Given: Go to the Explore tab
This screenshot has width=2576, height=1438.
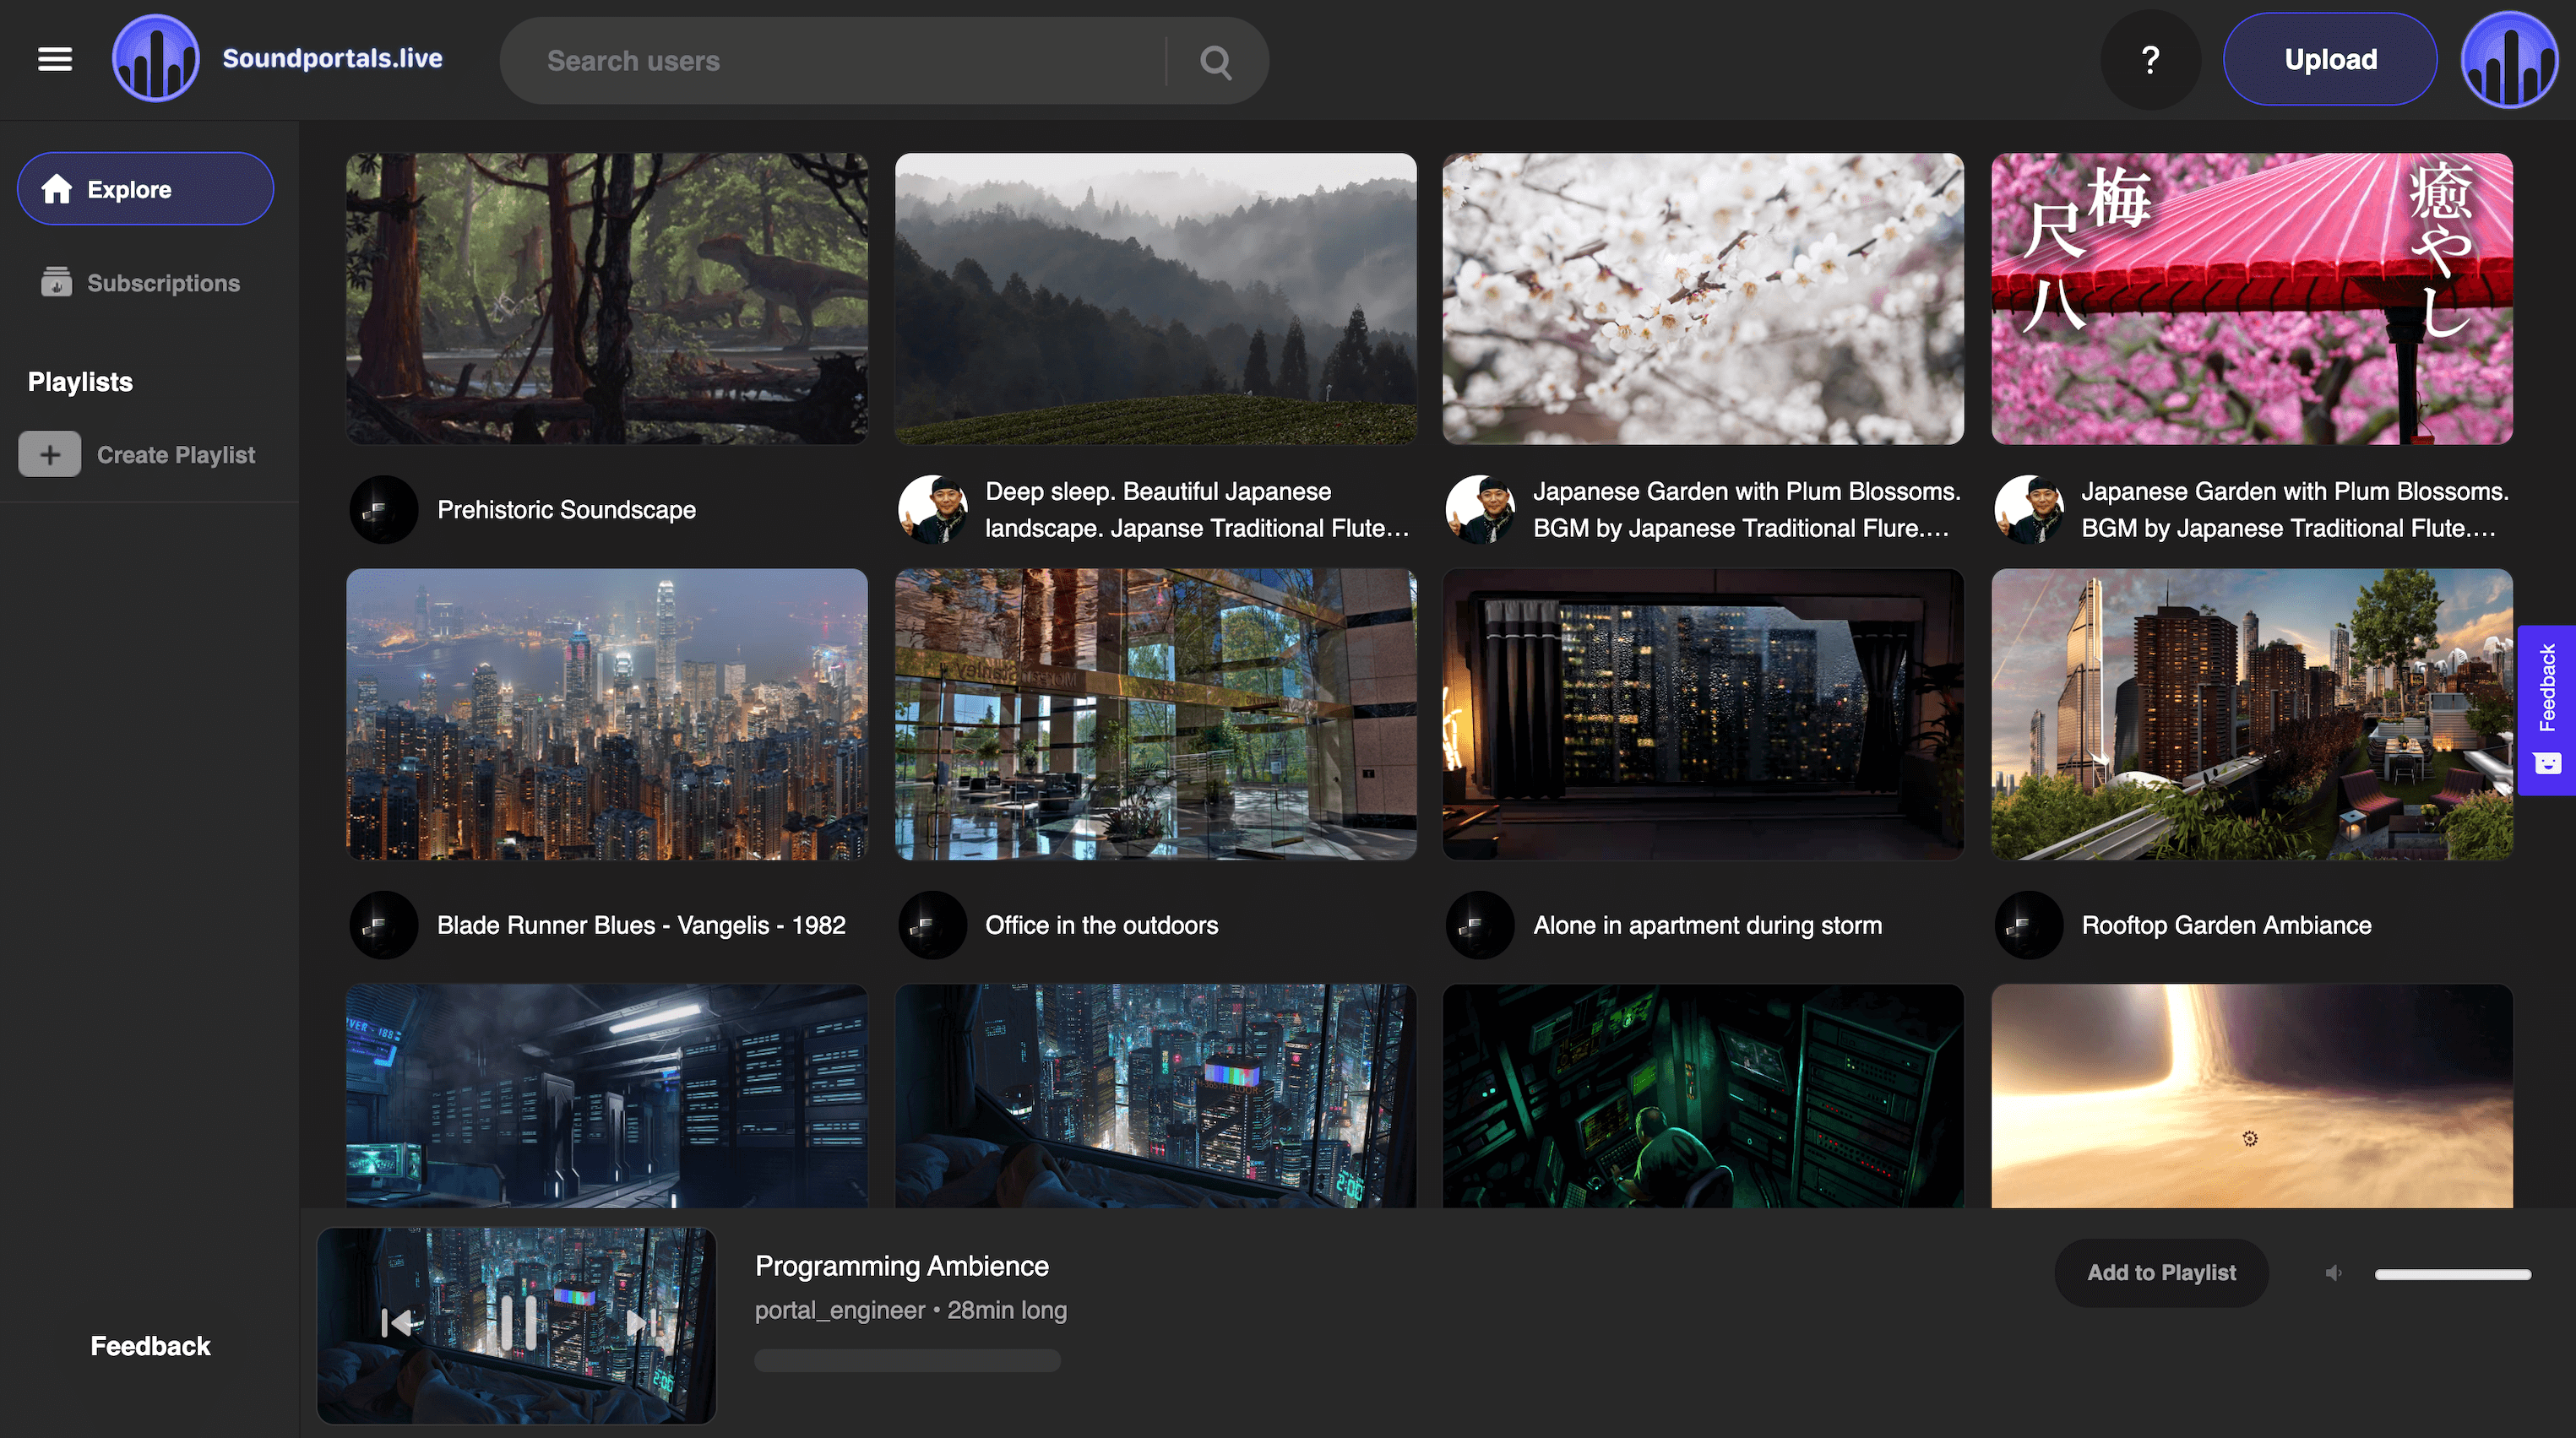Looking at the screenshot, I should [x=145, y=189].
